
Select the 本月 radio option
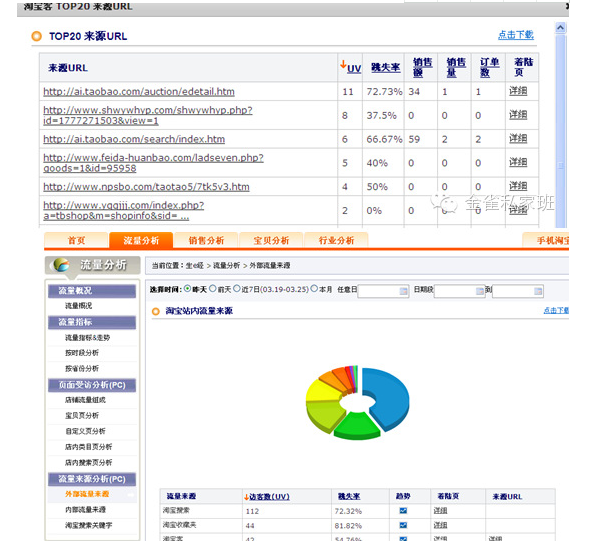coord(315,289)
